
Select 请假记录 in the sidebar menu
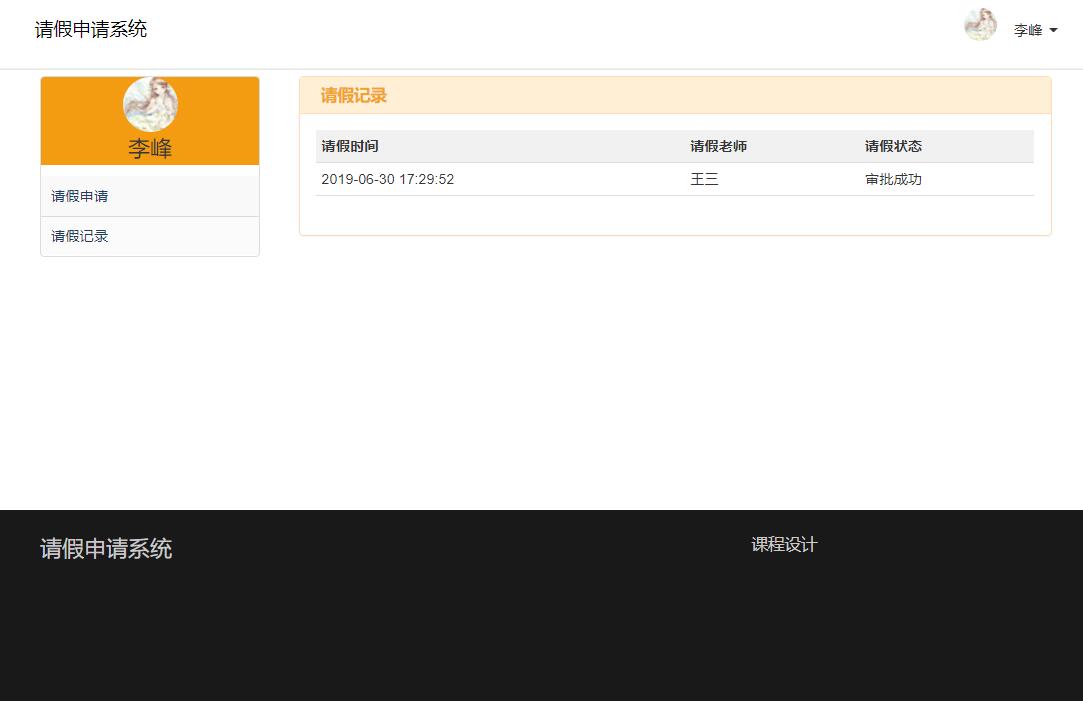(x=79, y=236)
